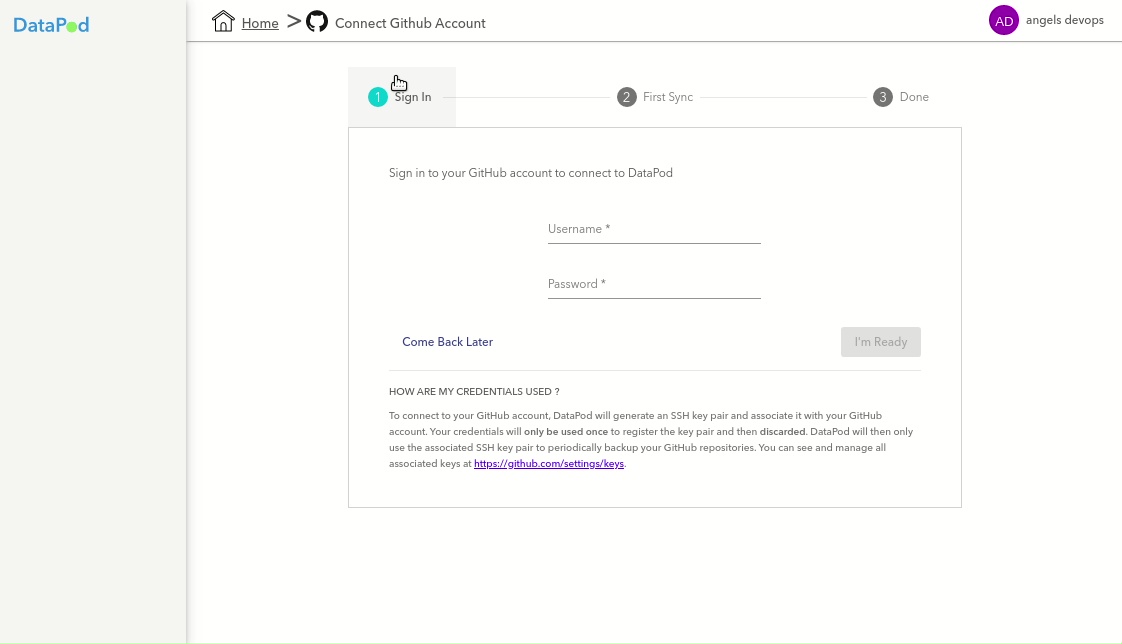
Task: Click the step 2 circle indicator
Action: (x=627, y=97)
